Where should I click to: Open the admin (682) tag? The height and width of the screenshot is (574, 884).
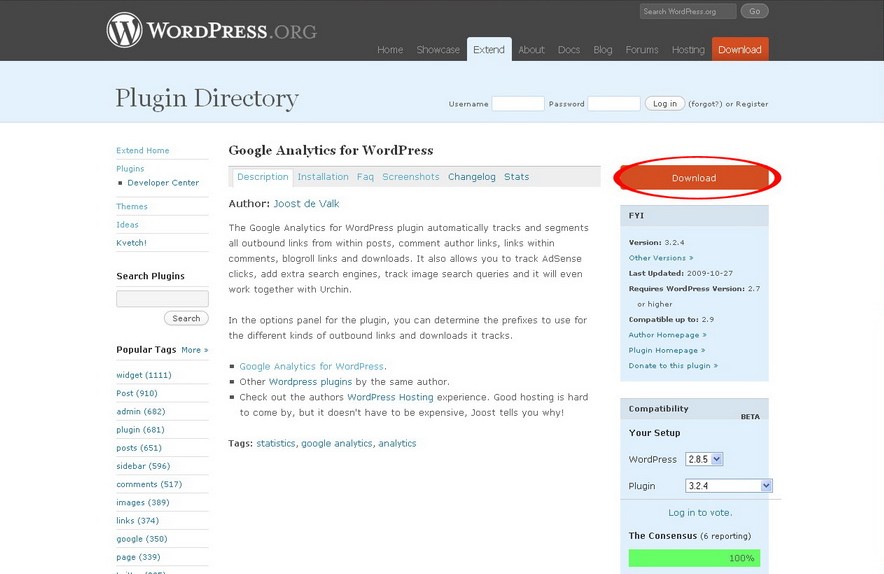[141, 412]
